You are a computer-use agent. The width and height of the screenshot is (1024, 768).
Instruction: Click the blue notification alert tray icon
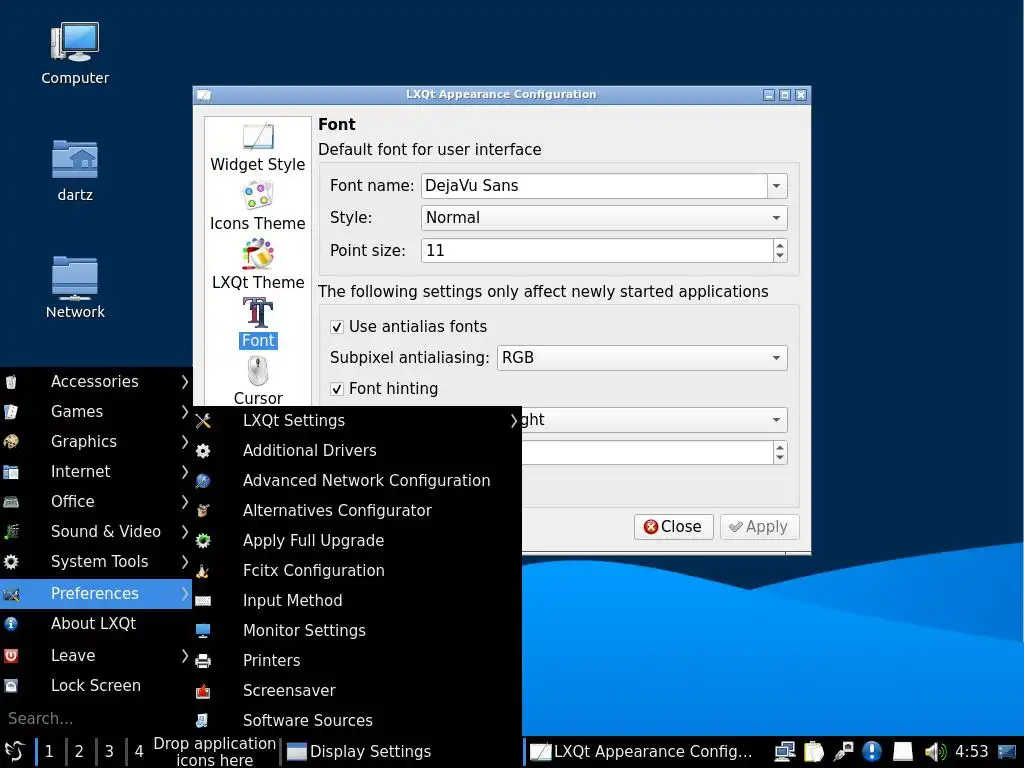pyautogui.click(x=872, y=752)
